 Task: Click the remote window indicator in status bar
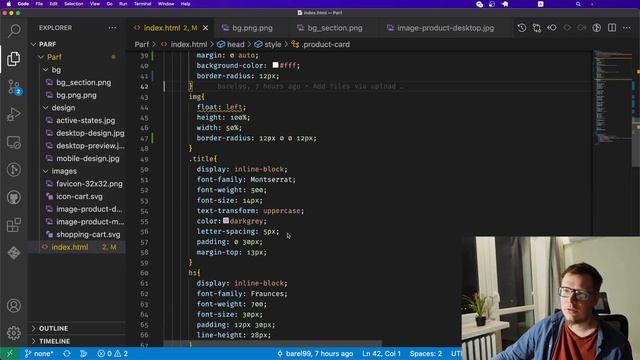(9, 353)
